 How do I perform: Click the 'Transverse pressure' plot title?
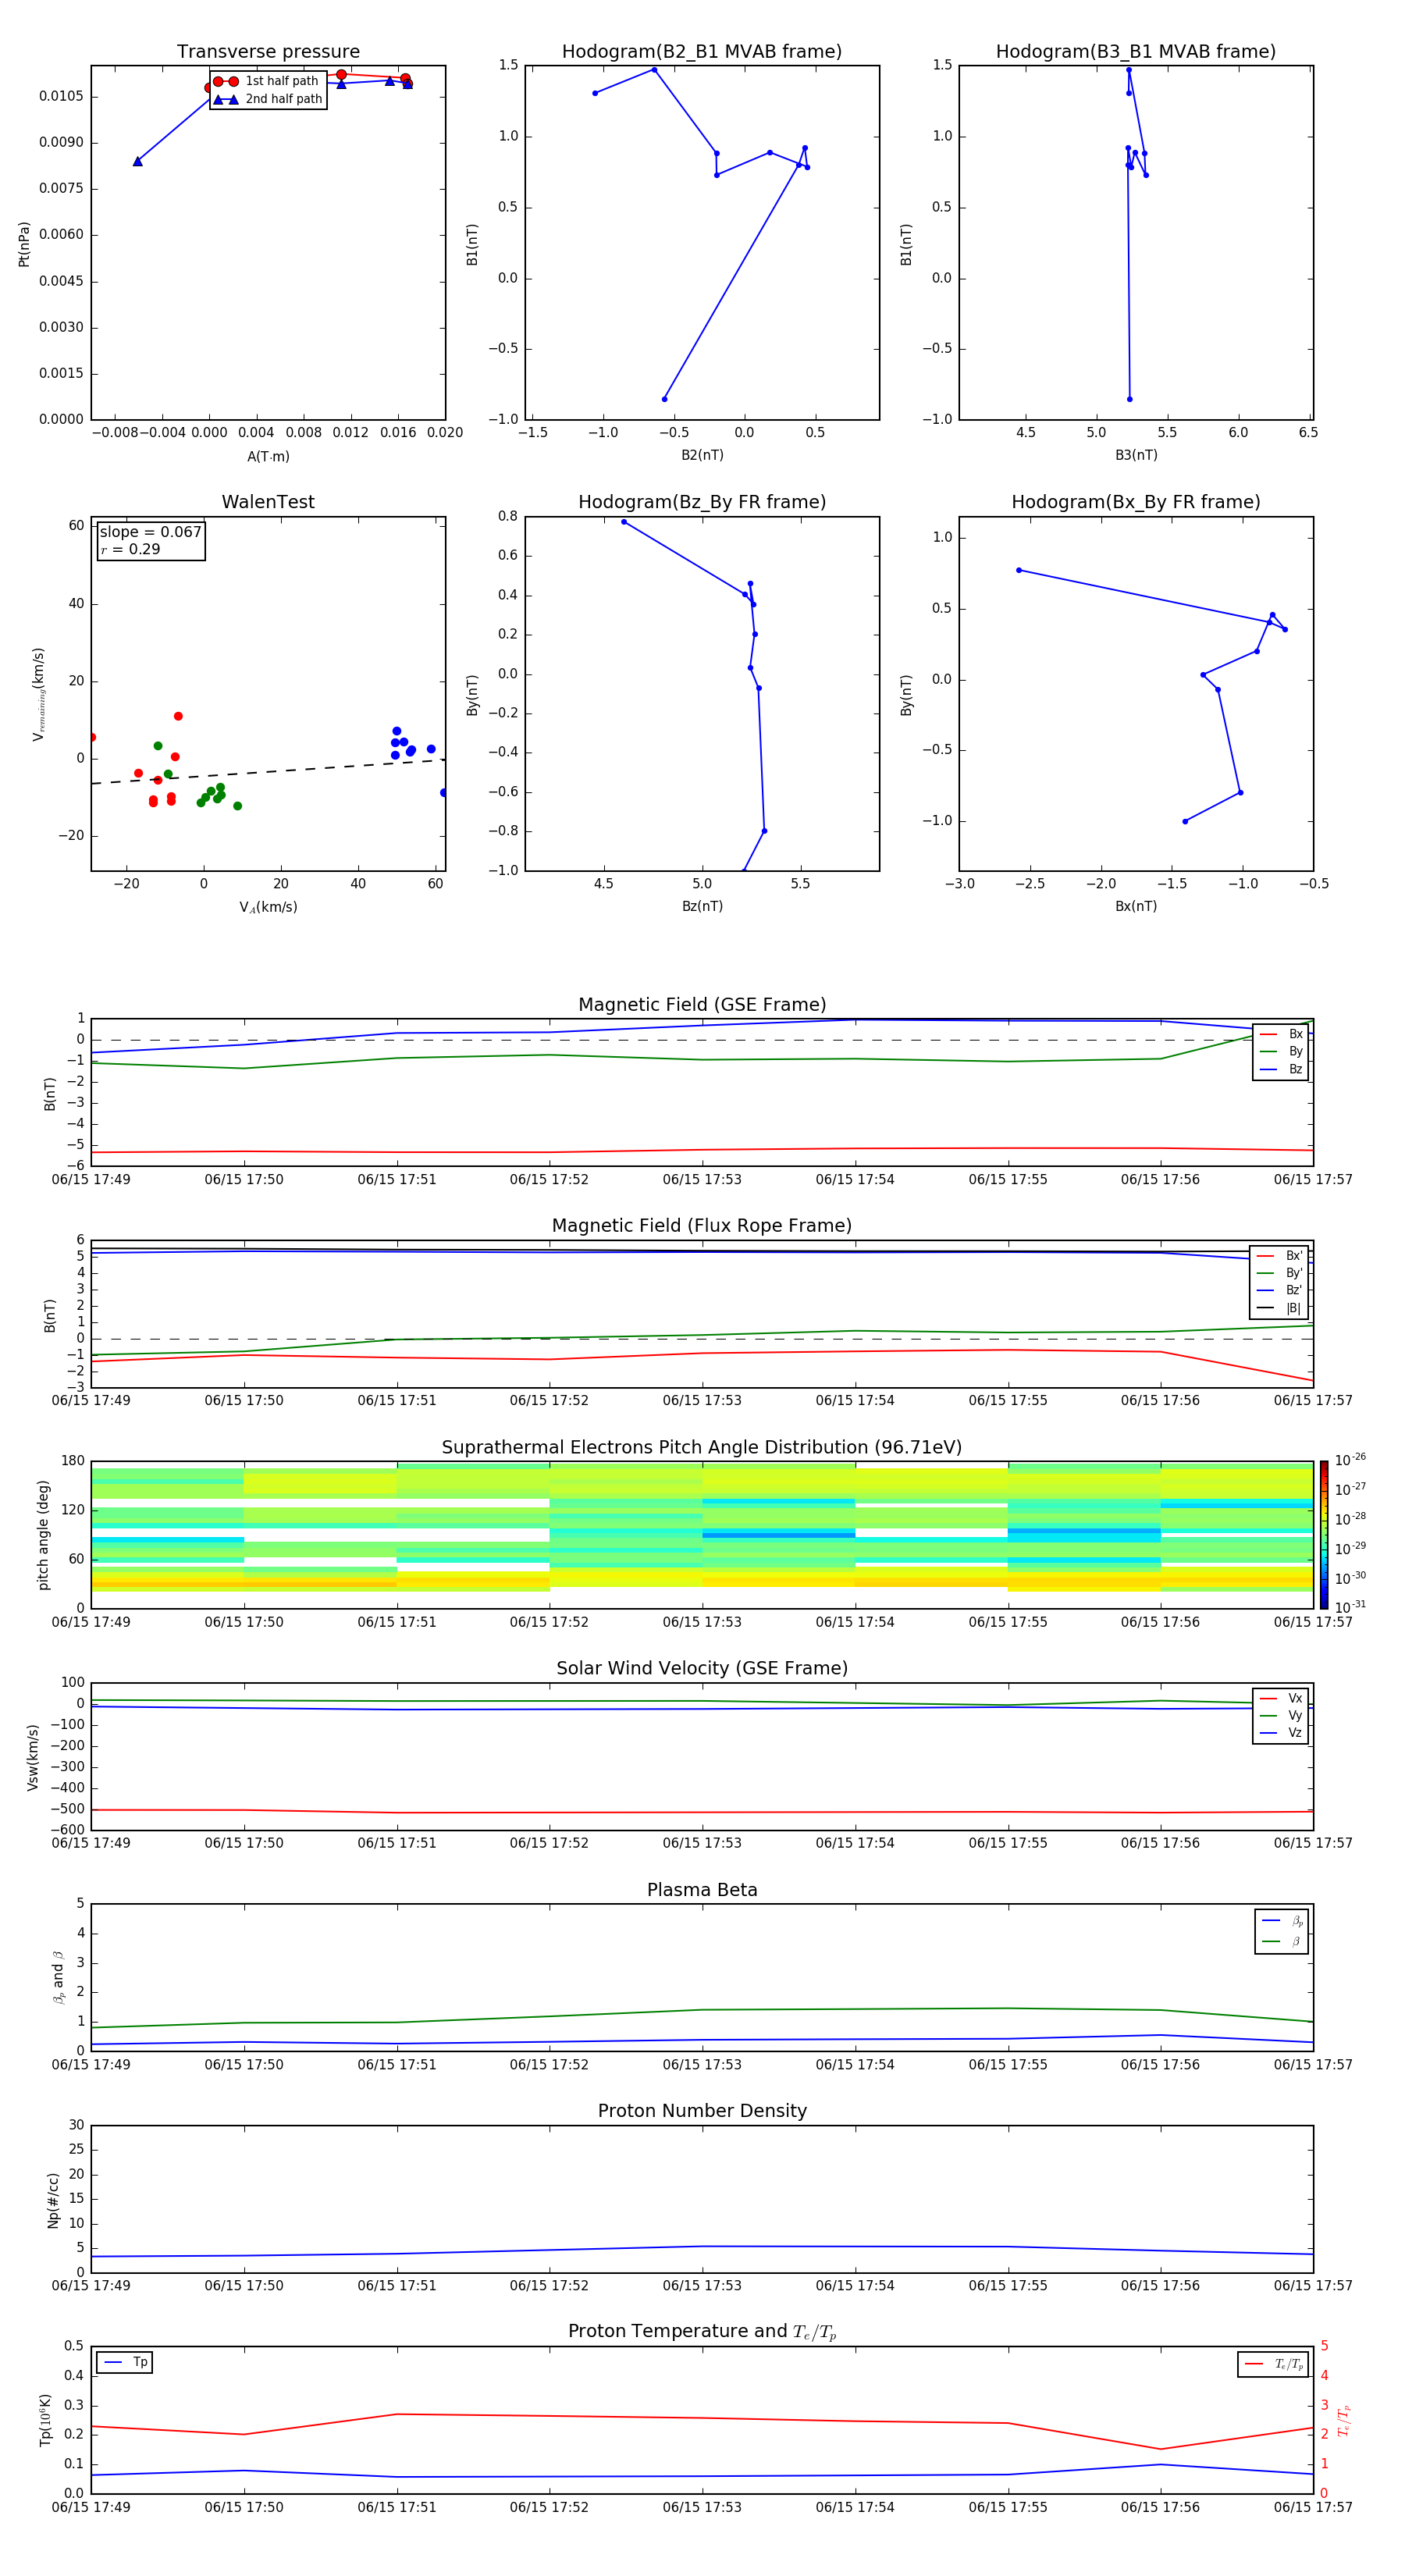(268, 52)
